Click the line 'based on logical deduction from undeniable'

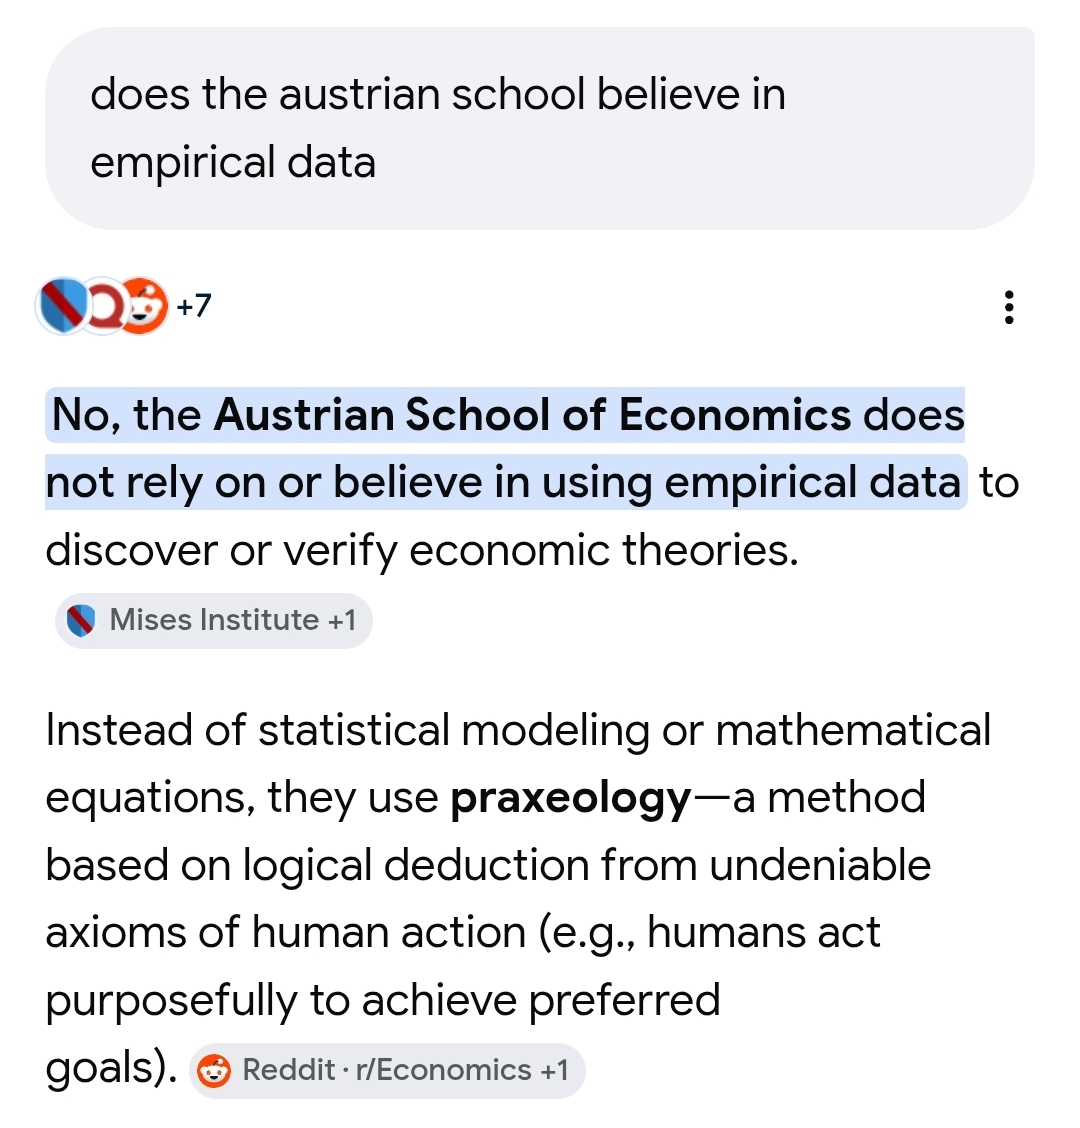click(488, 865)
